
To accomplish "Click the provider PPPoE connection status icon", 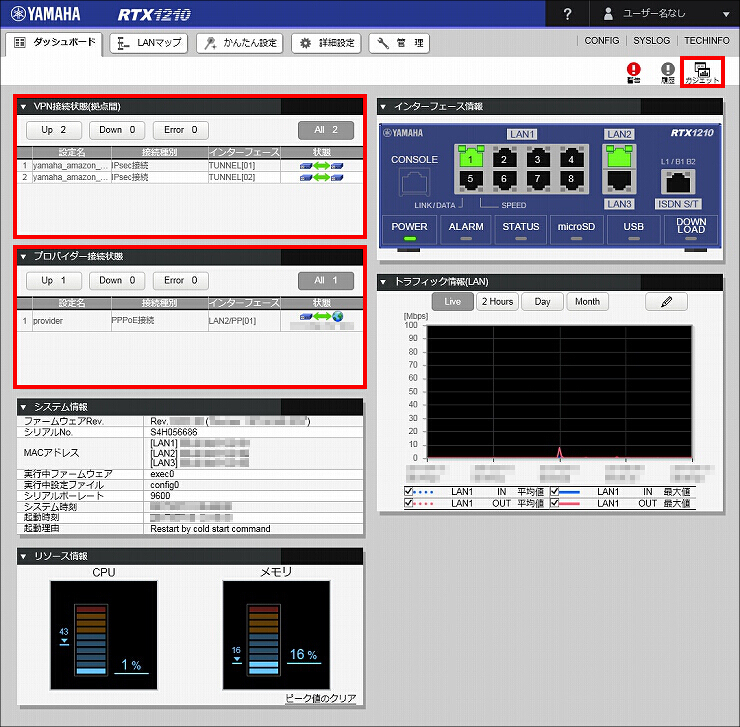I will [321, 316].
